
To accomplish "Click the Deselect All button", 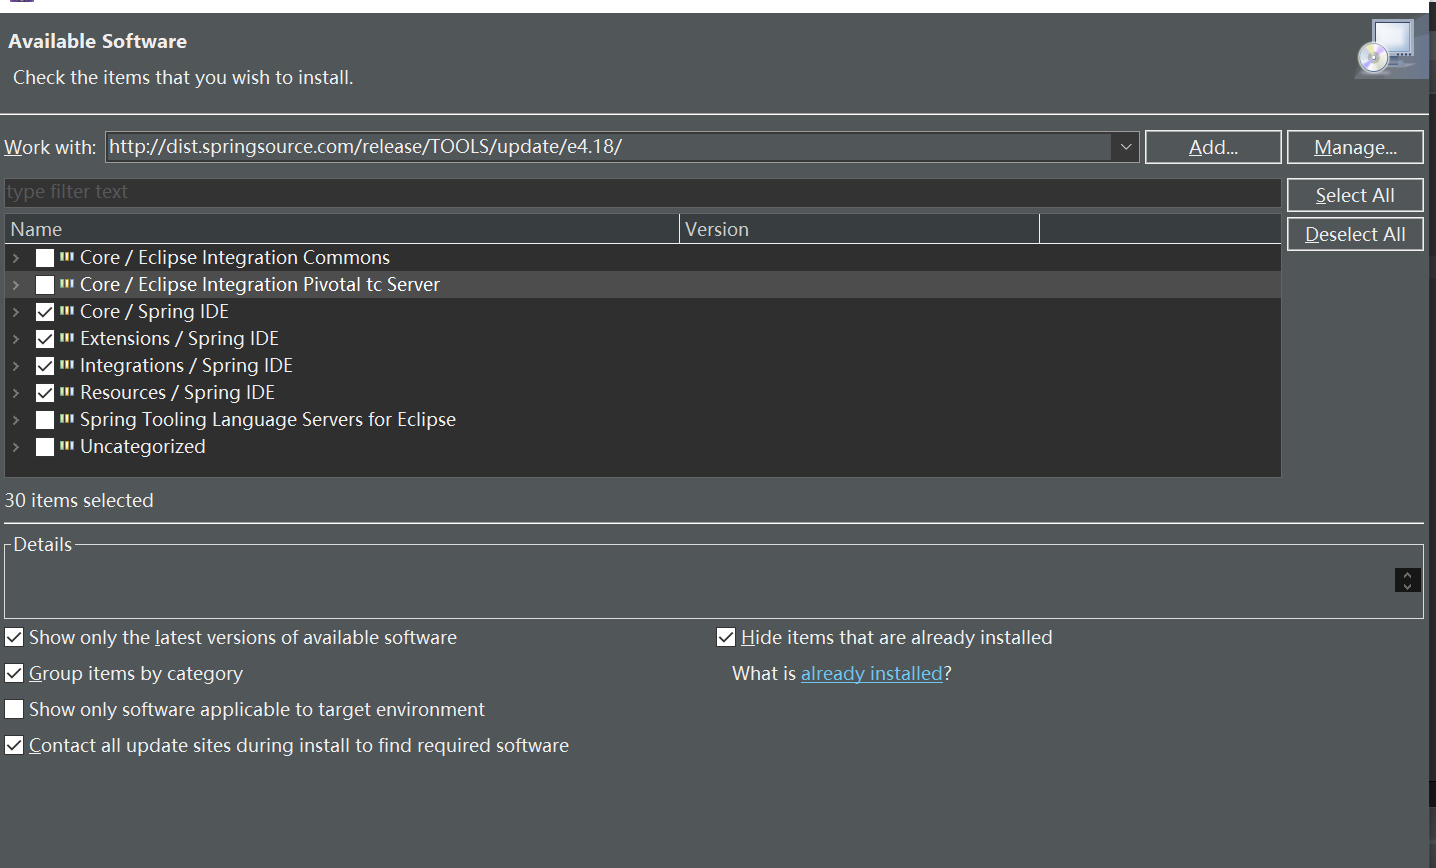I will pos(1355,234).
